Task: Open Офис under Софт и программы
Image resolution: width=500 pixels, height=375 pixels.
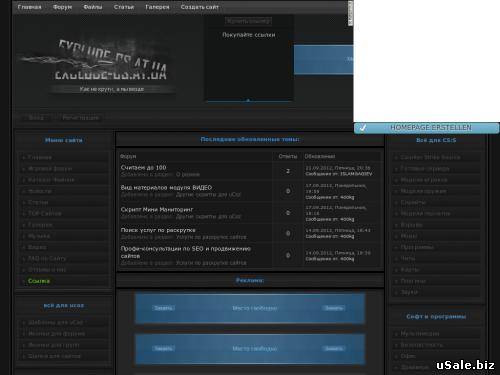Action: (x=408, y=356)
